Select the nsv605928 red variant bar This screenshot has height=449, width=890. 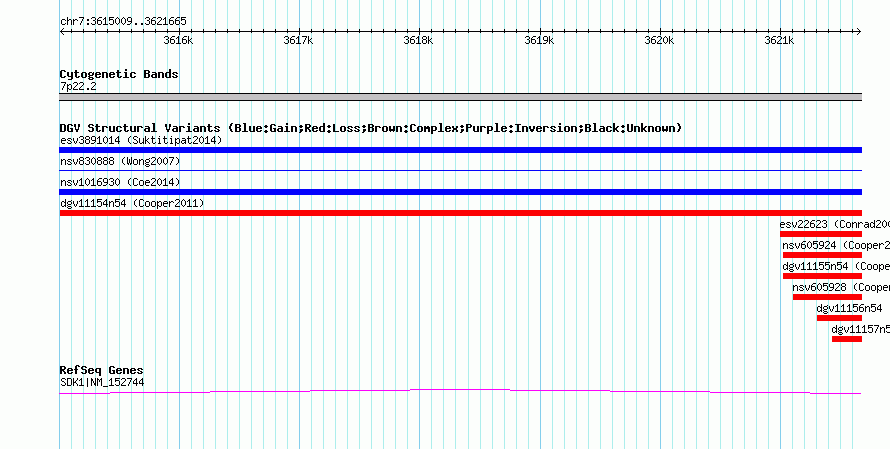pyautogui.click(x=827, y=297)
